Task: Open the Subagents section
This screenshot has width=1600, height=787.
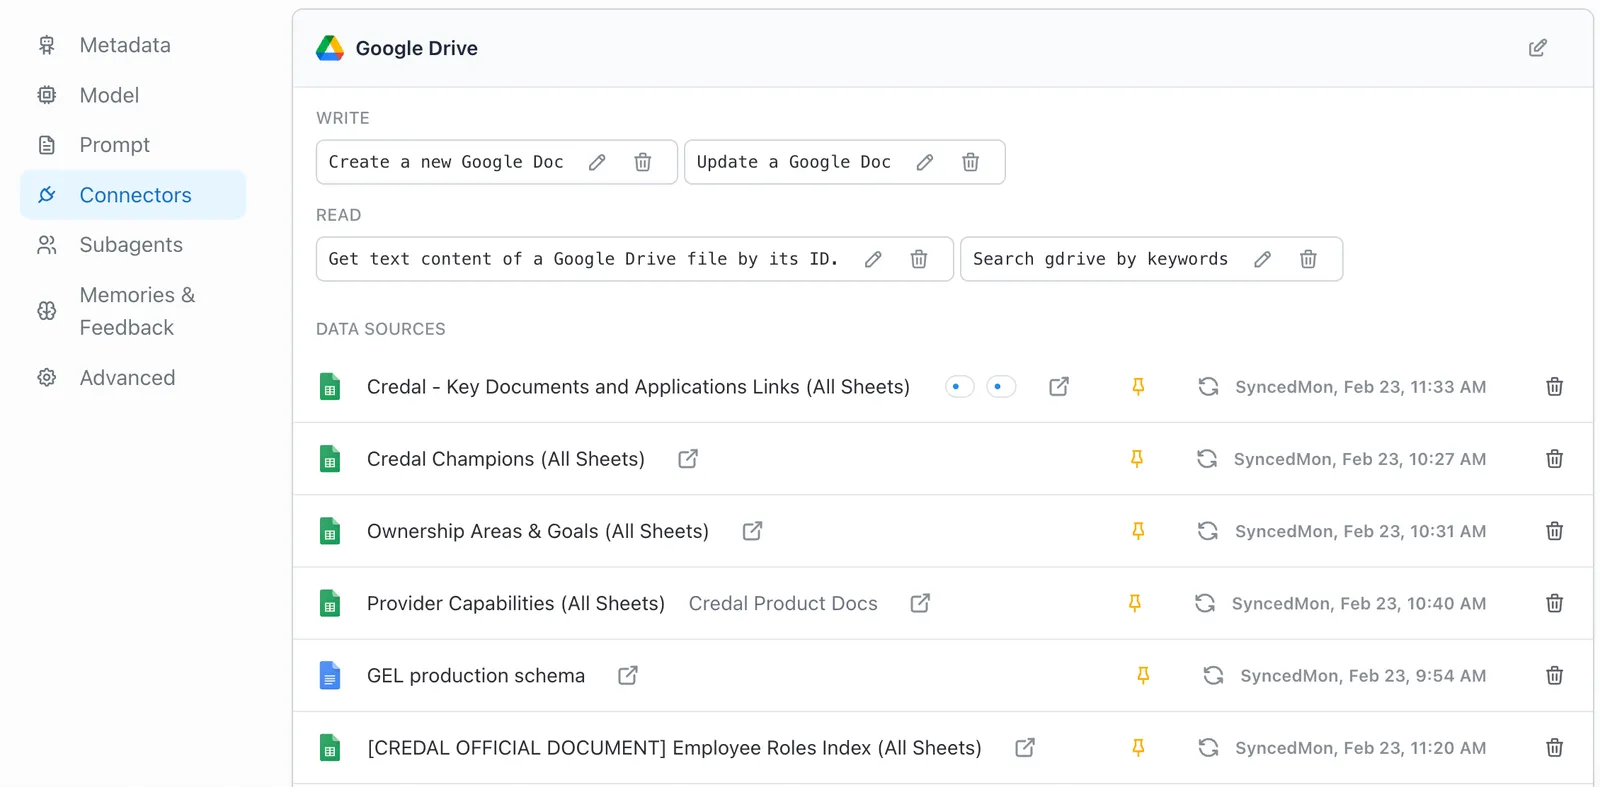Action: pos(133,245)
